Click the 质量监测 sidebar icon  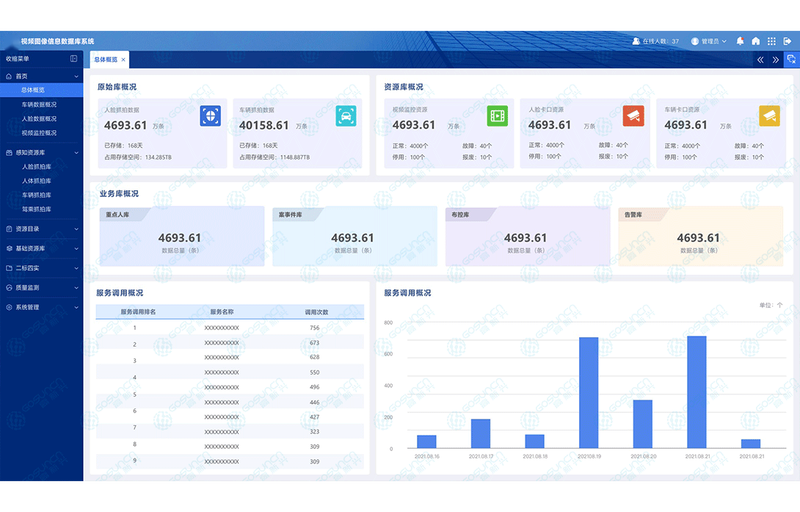(x=9, y=288)
